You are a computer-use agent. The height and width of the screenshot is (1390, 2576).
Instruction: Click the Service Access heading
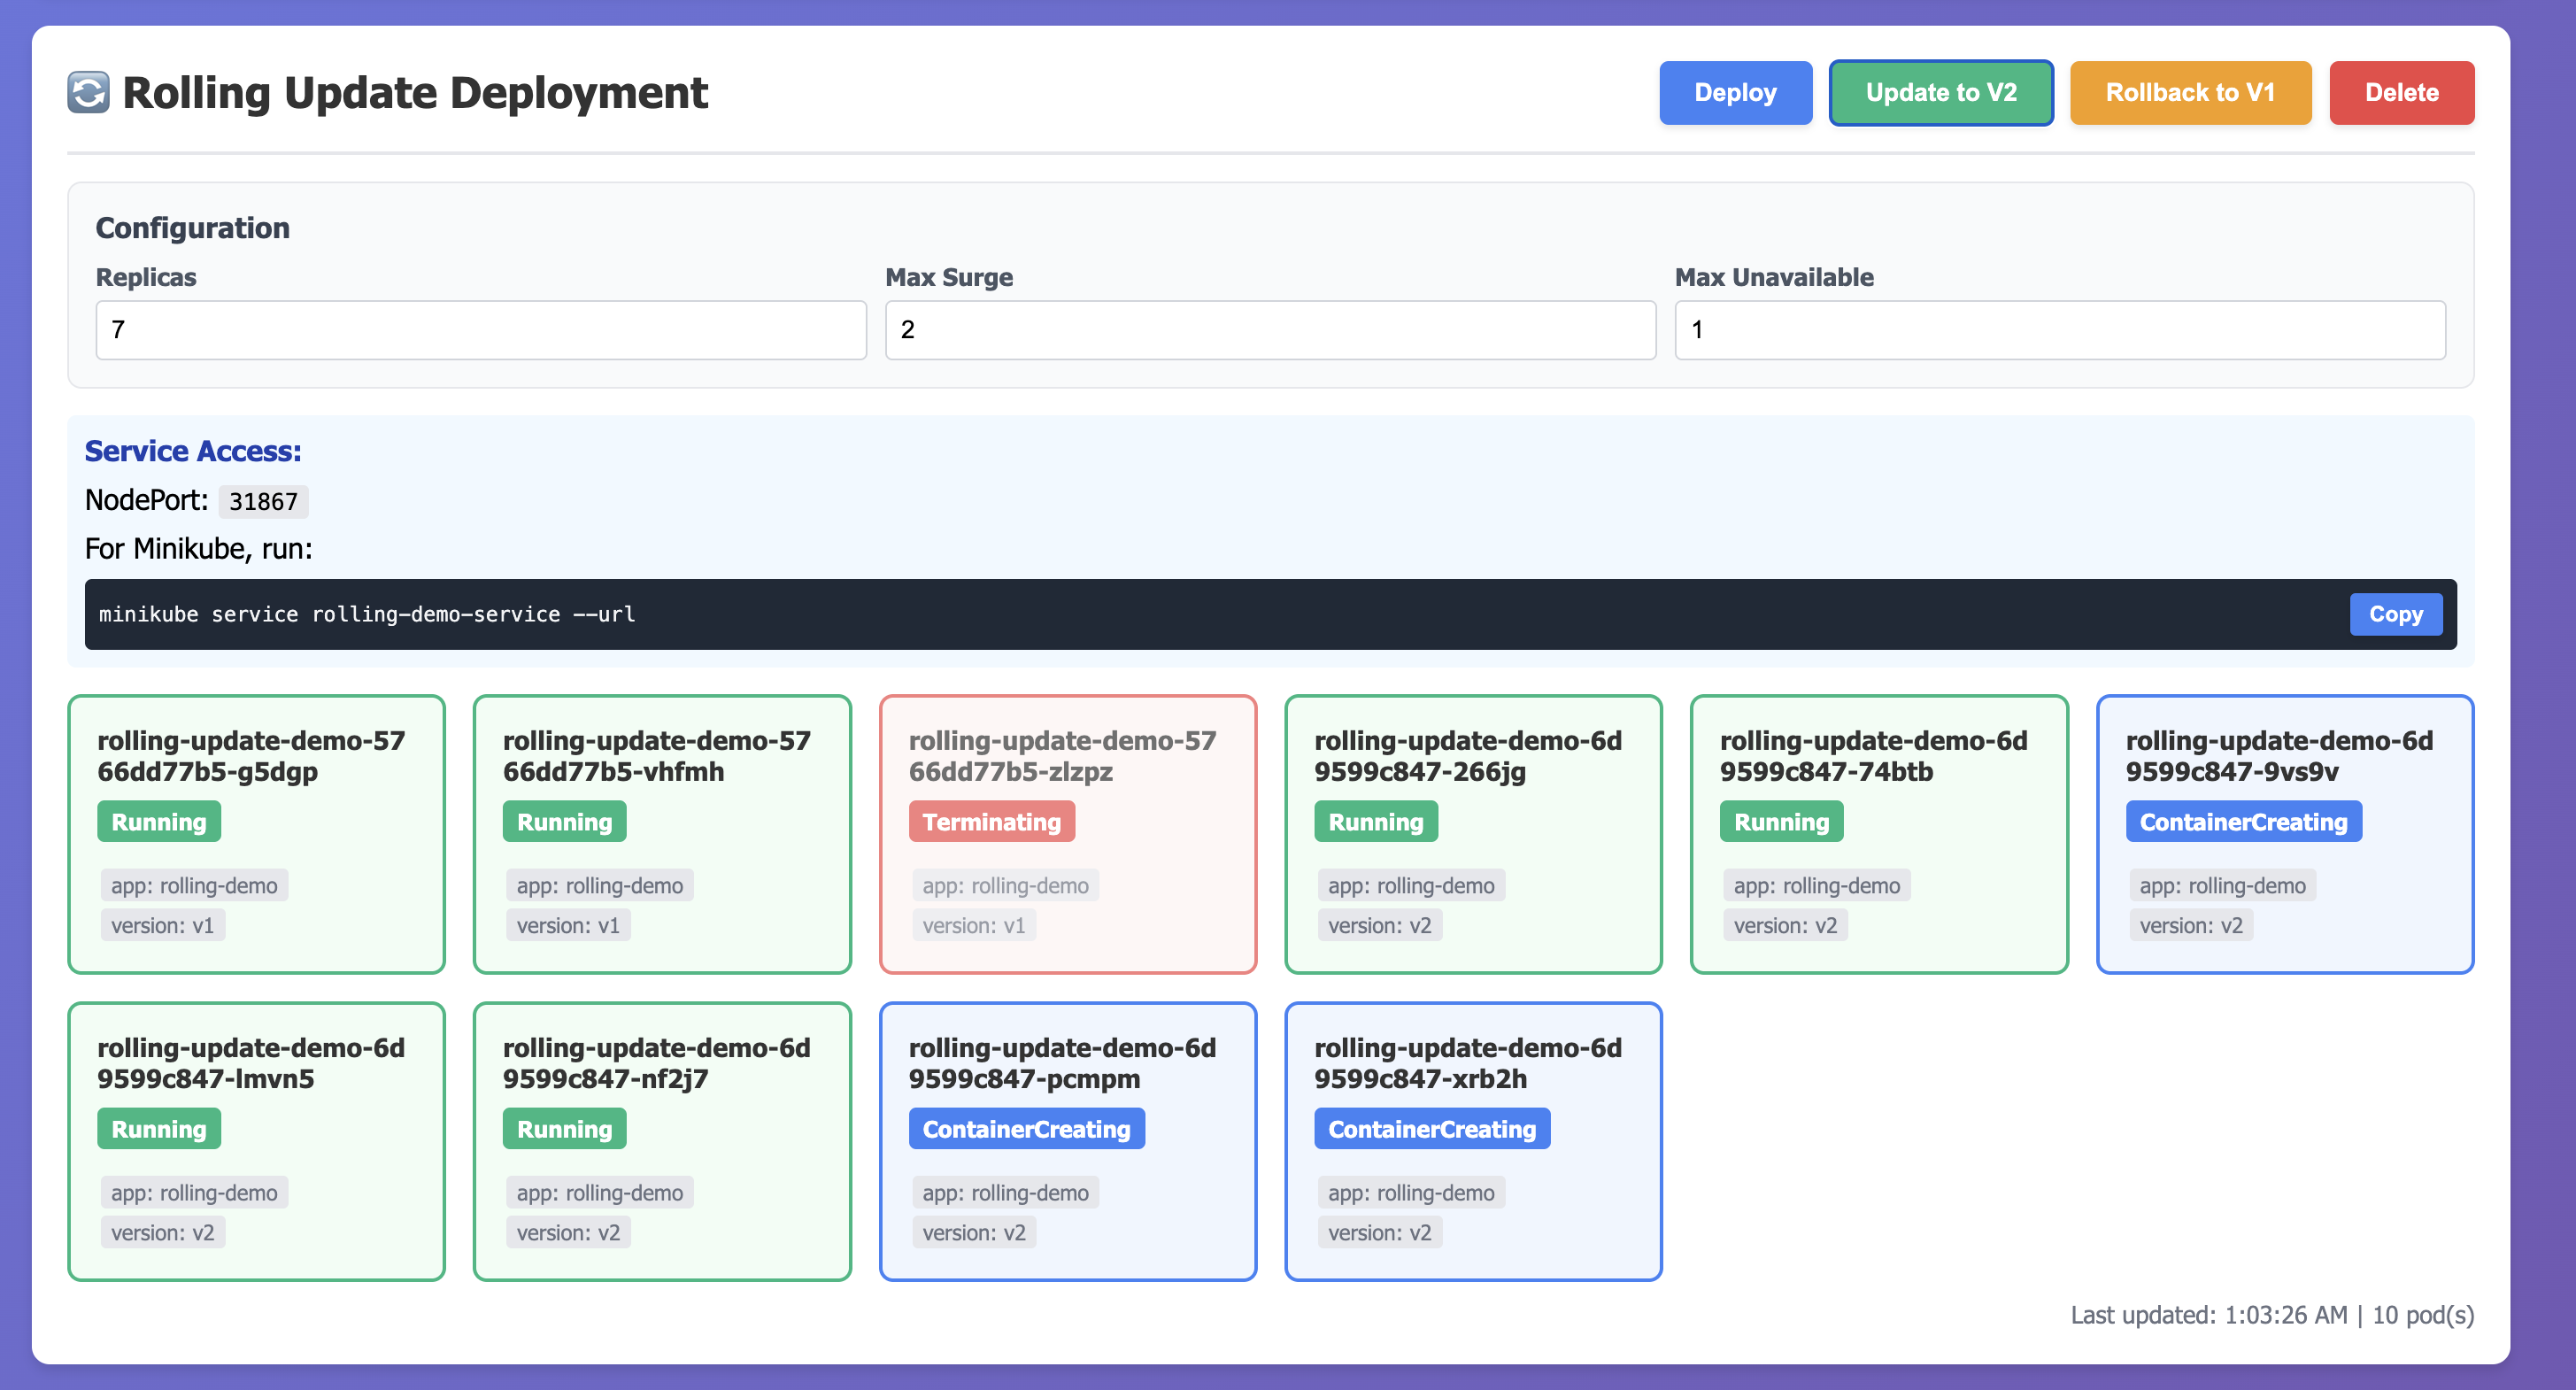192,451
